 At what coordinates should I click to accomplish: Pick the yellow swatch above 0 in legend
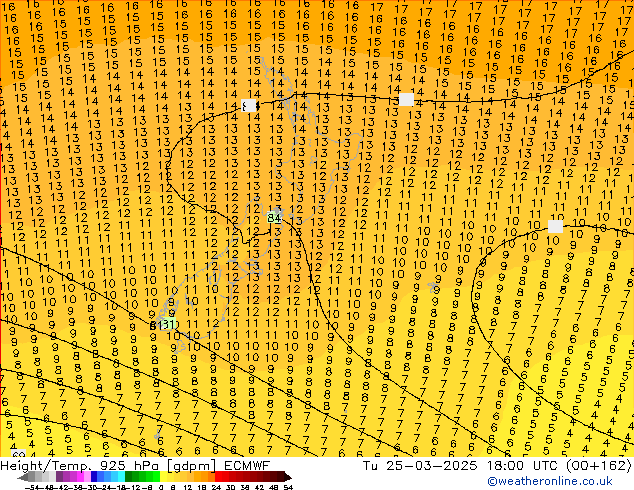tap(164, 477)
